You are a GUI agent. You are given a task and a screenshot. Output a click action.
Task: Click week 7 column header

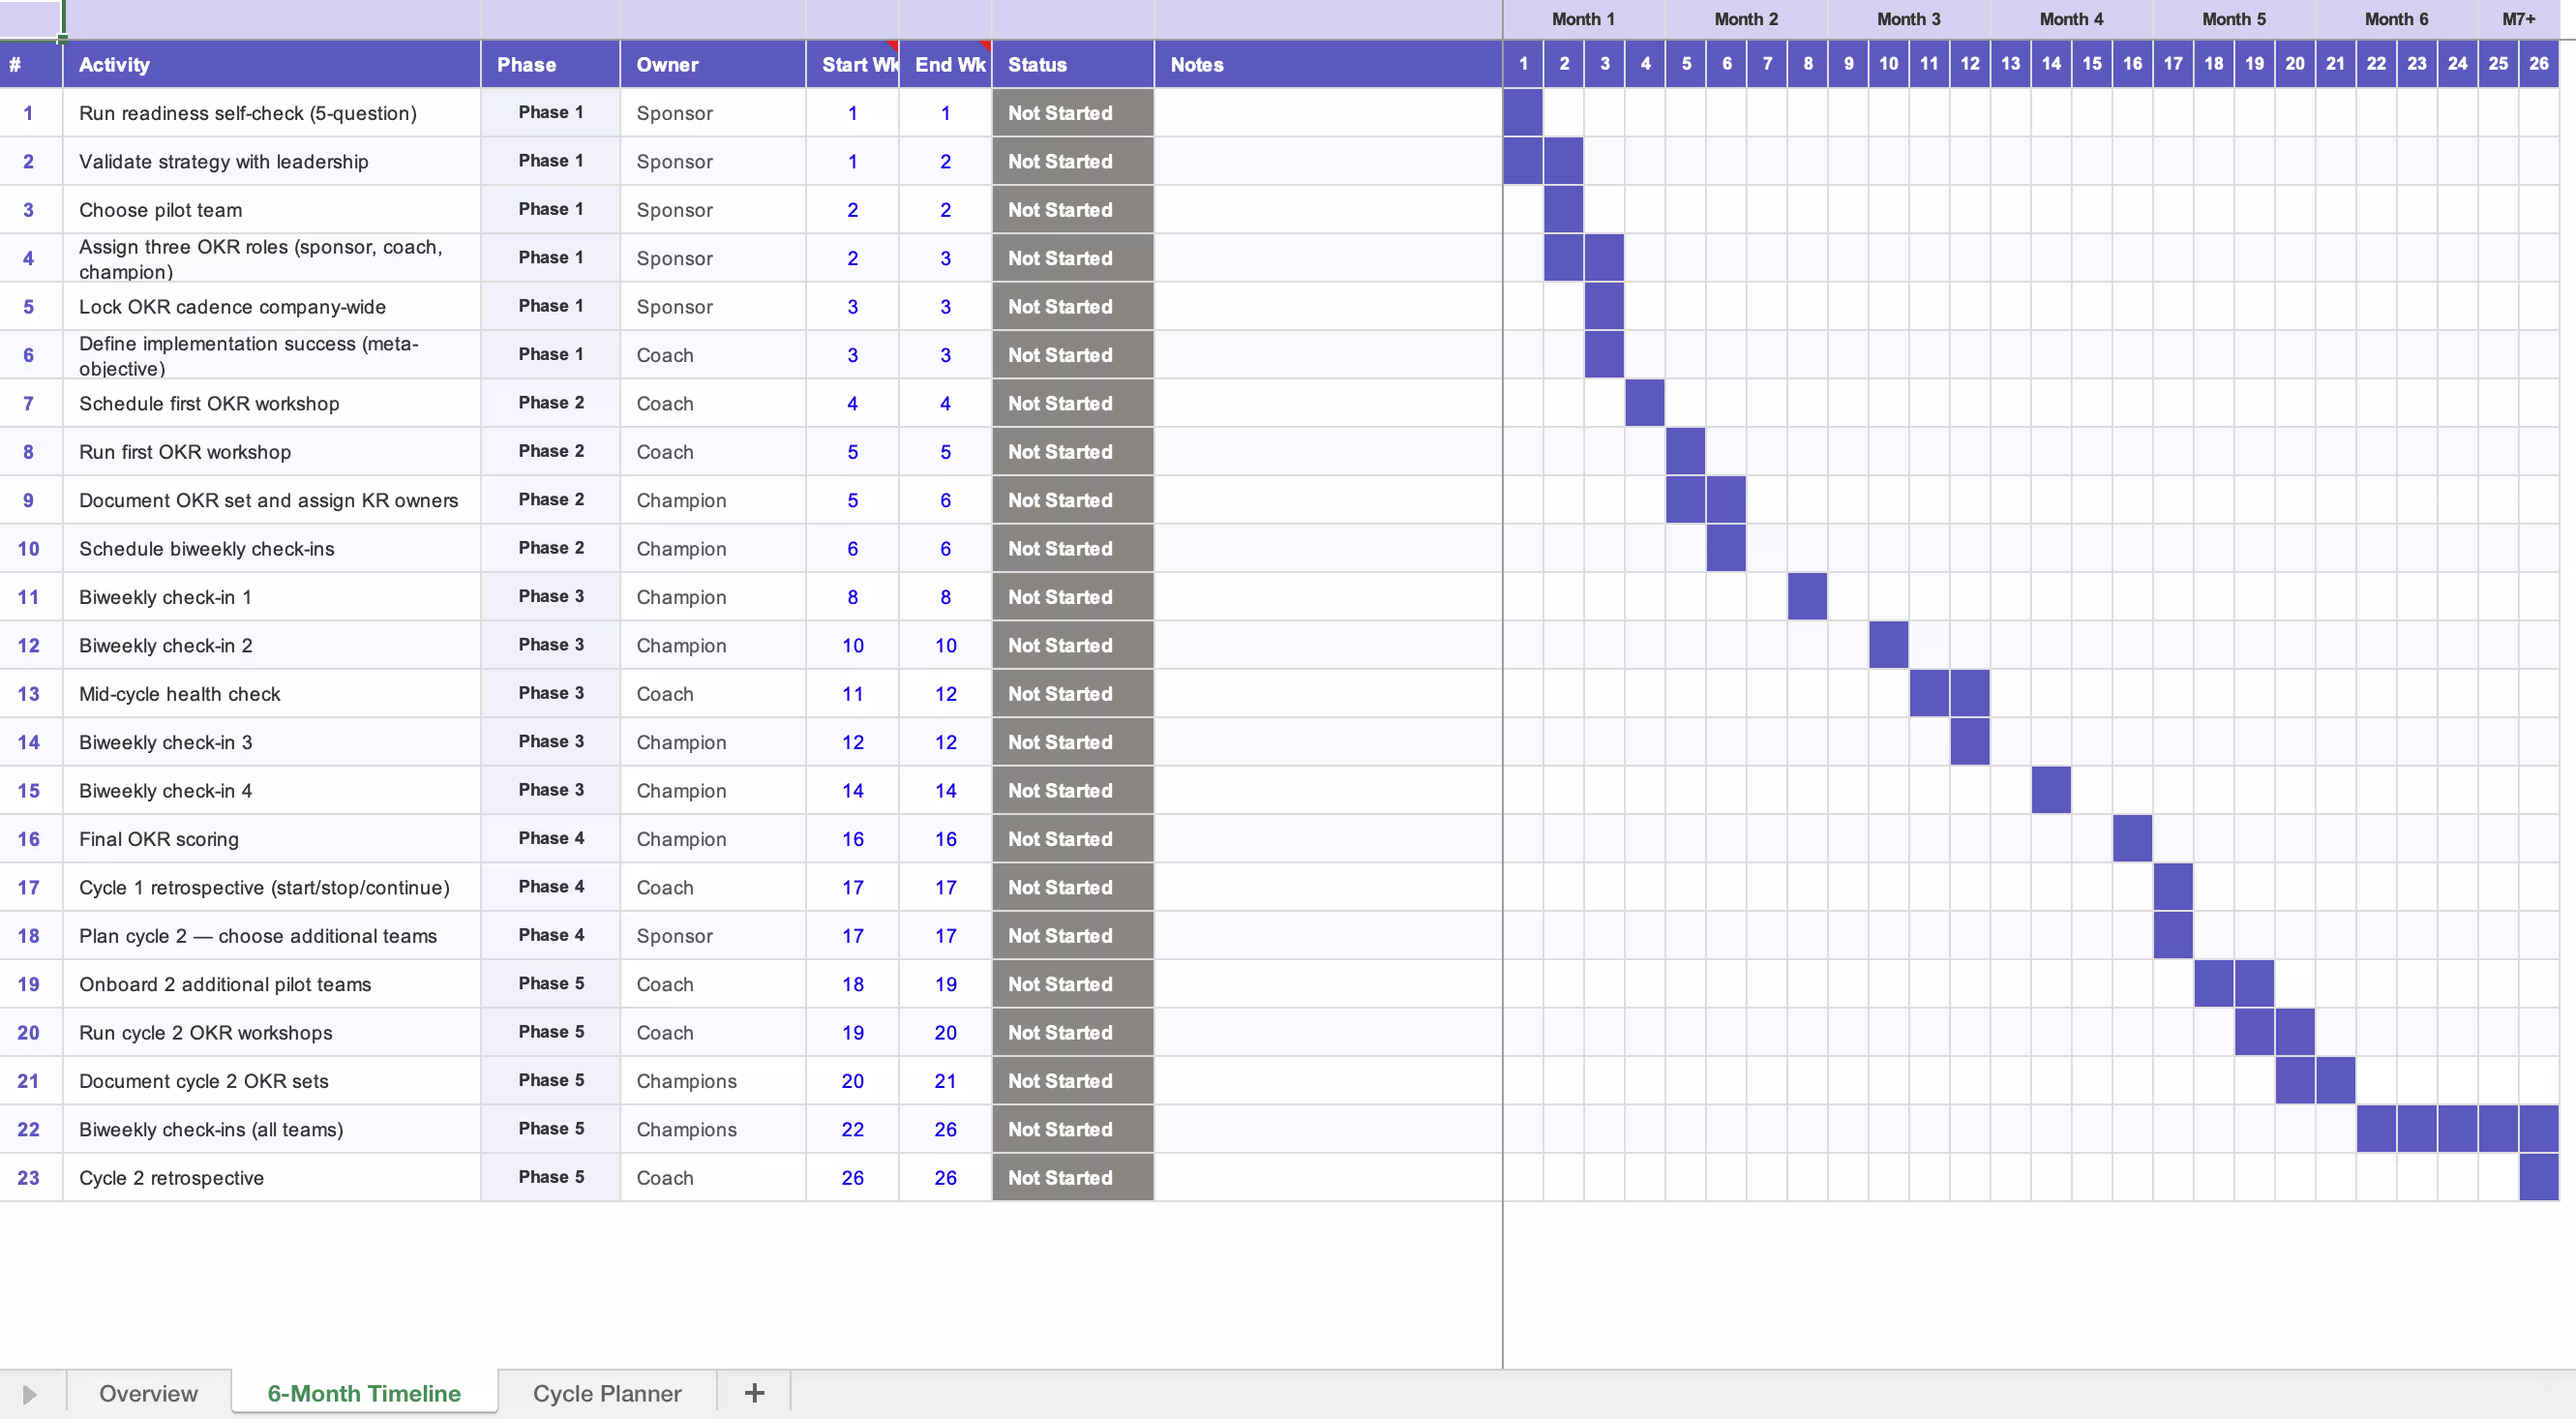click(x=1767, y=64)
